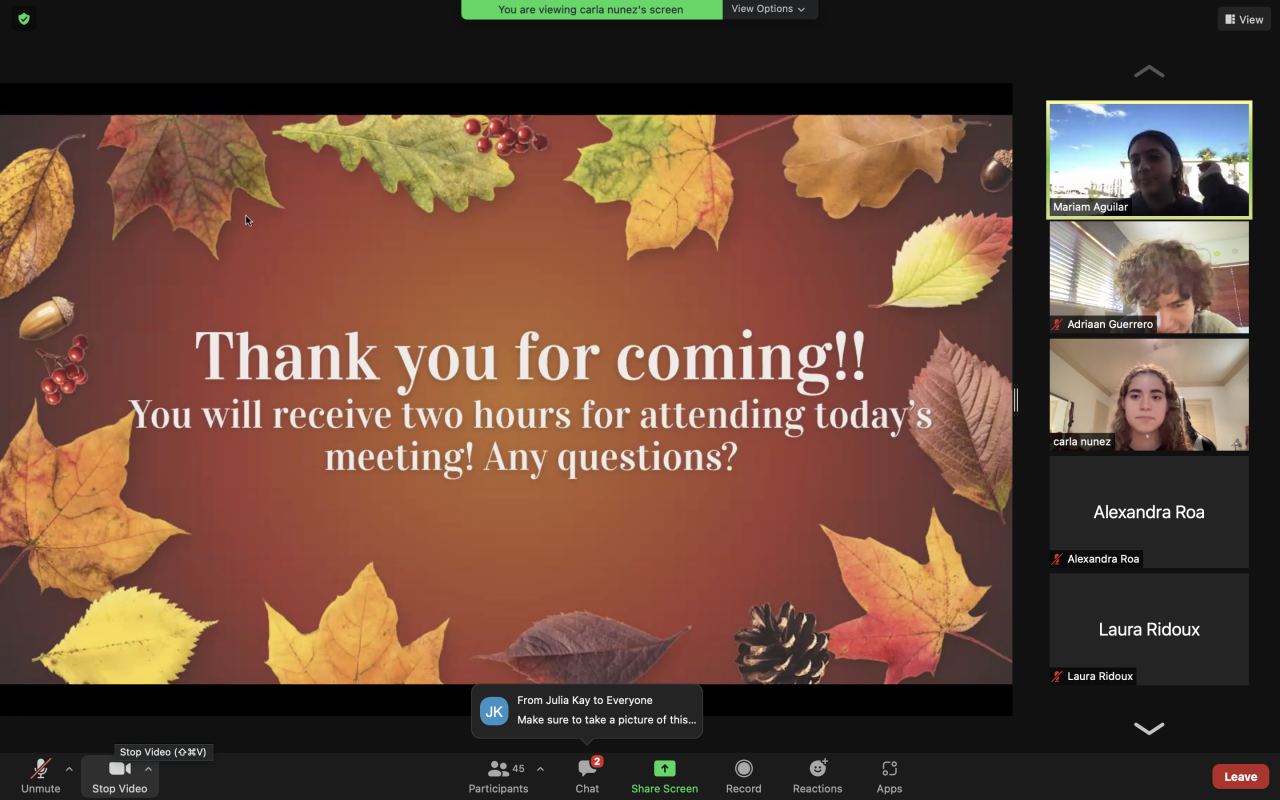Open the View layout menu

[1244, 19]
